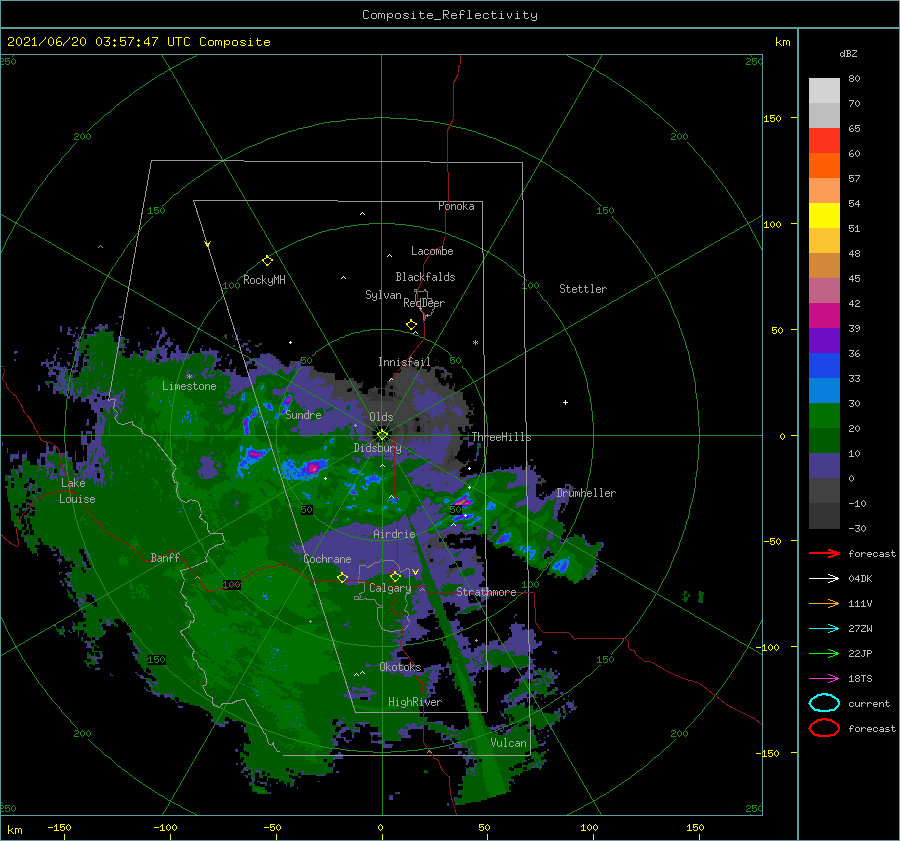Image resolution: width=900 pixels, height=841 pixels.
Task: Click the Lacombe city label
Action: coord(432,251)
